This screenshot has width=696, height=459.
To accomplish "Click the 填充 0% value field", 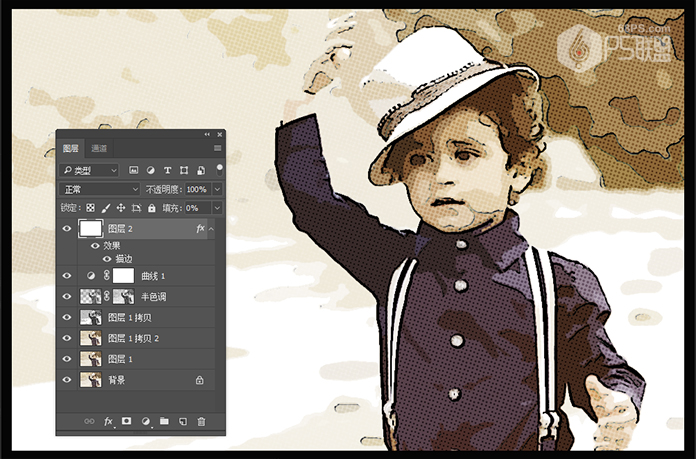I will coord(198,208).
